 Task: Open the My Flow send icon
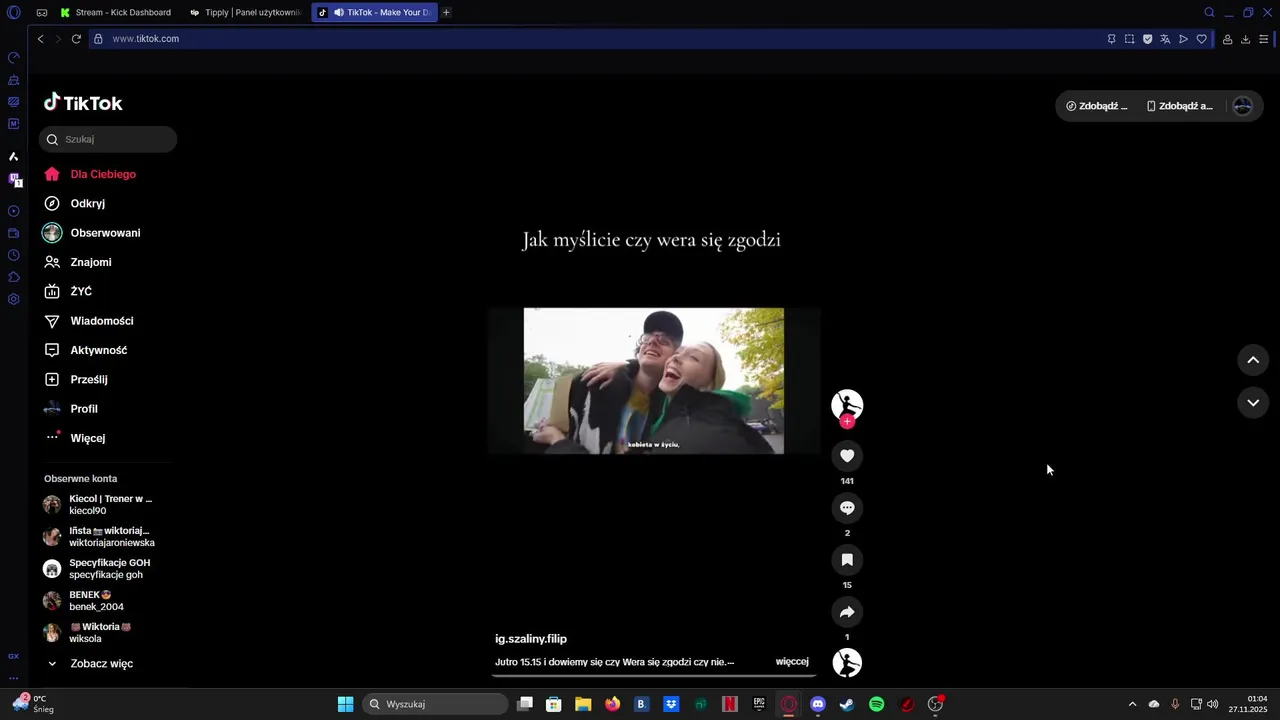[1183, 39]
